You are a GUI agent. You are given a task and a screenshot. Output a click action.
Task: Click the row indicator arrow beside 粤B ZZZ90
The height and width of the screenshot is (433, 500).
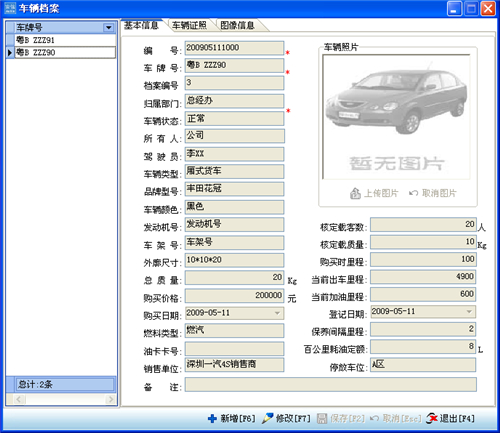coord(10,53)
